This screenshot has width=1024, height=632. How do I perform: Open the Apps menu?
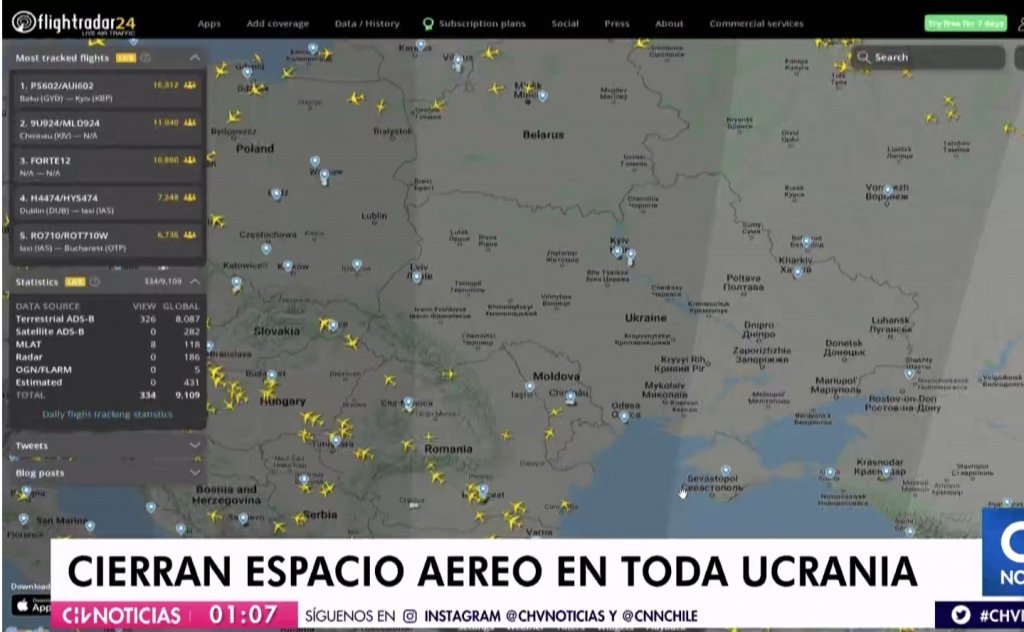(209, 23)
